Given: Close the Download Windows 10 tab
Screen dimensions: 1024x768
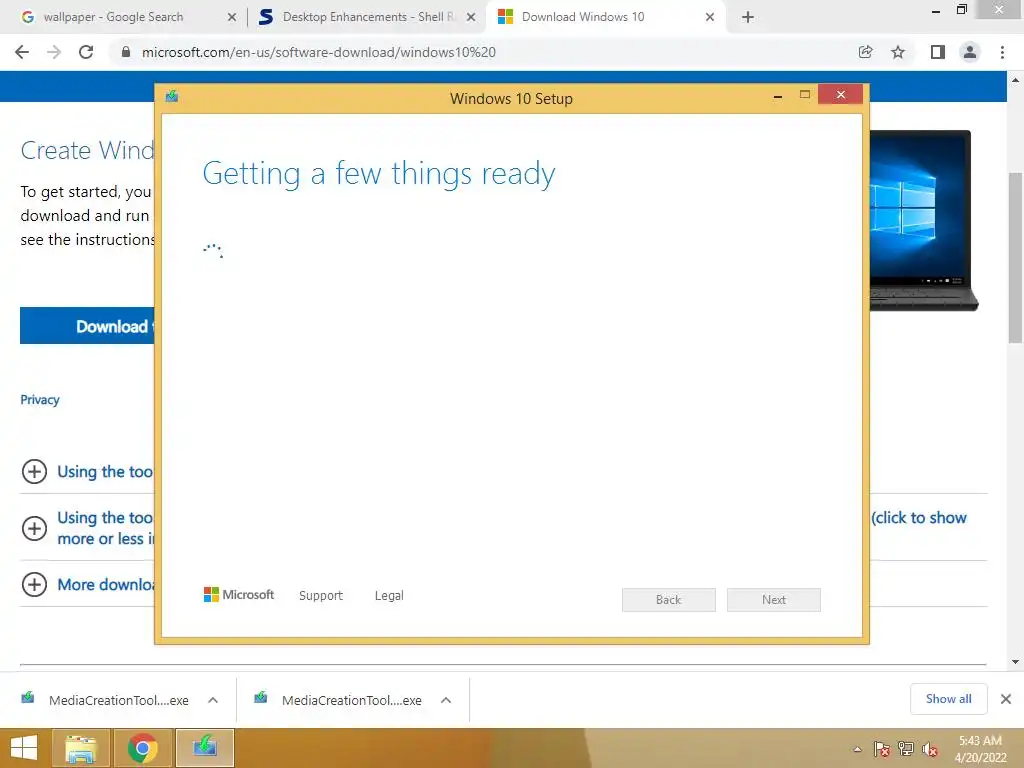Looking at the screenshot, I should (710, 17).
